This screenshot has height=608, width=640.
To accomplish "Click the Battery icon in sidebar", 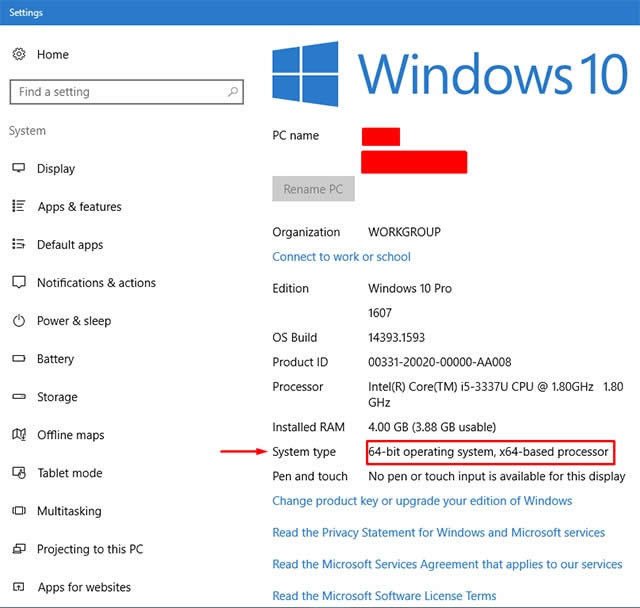I will tap(19, 358).
